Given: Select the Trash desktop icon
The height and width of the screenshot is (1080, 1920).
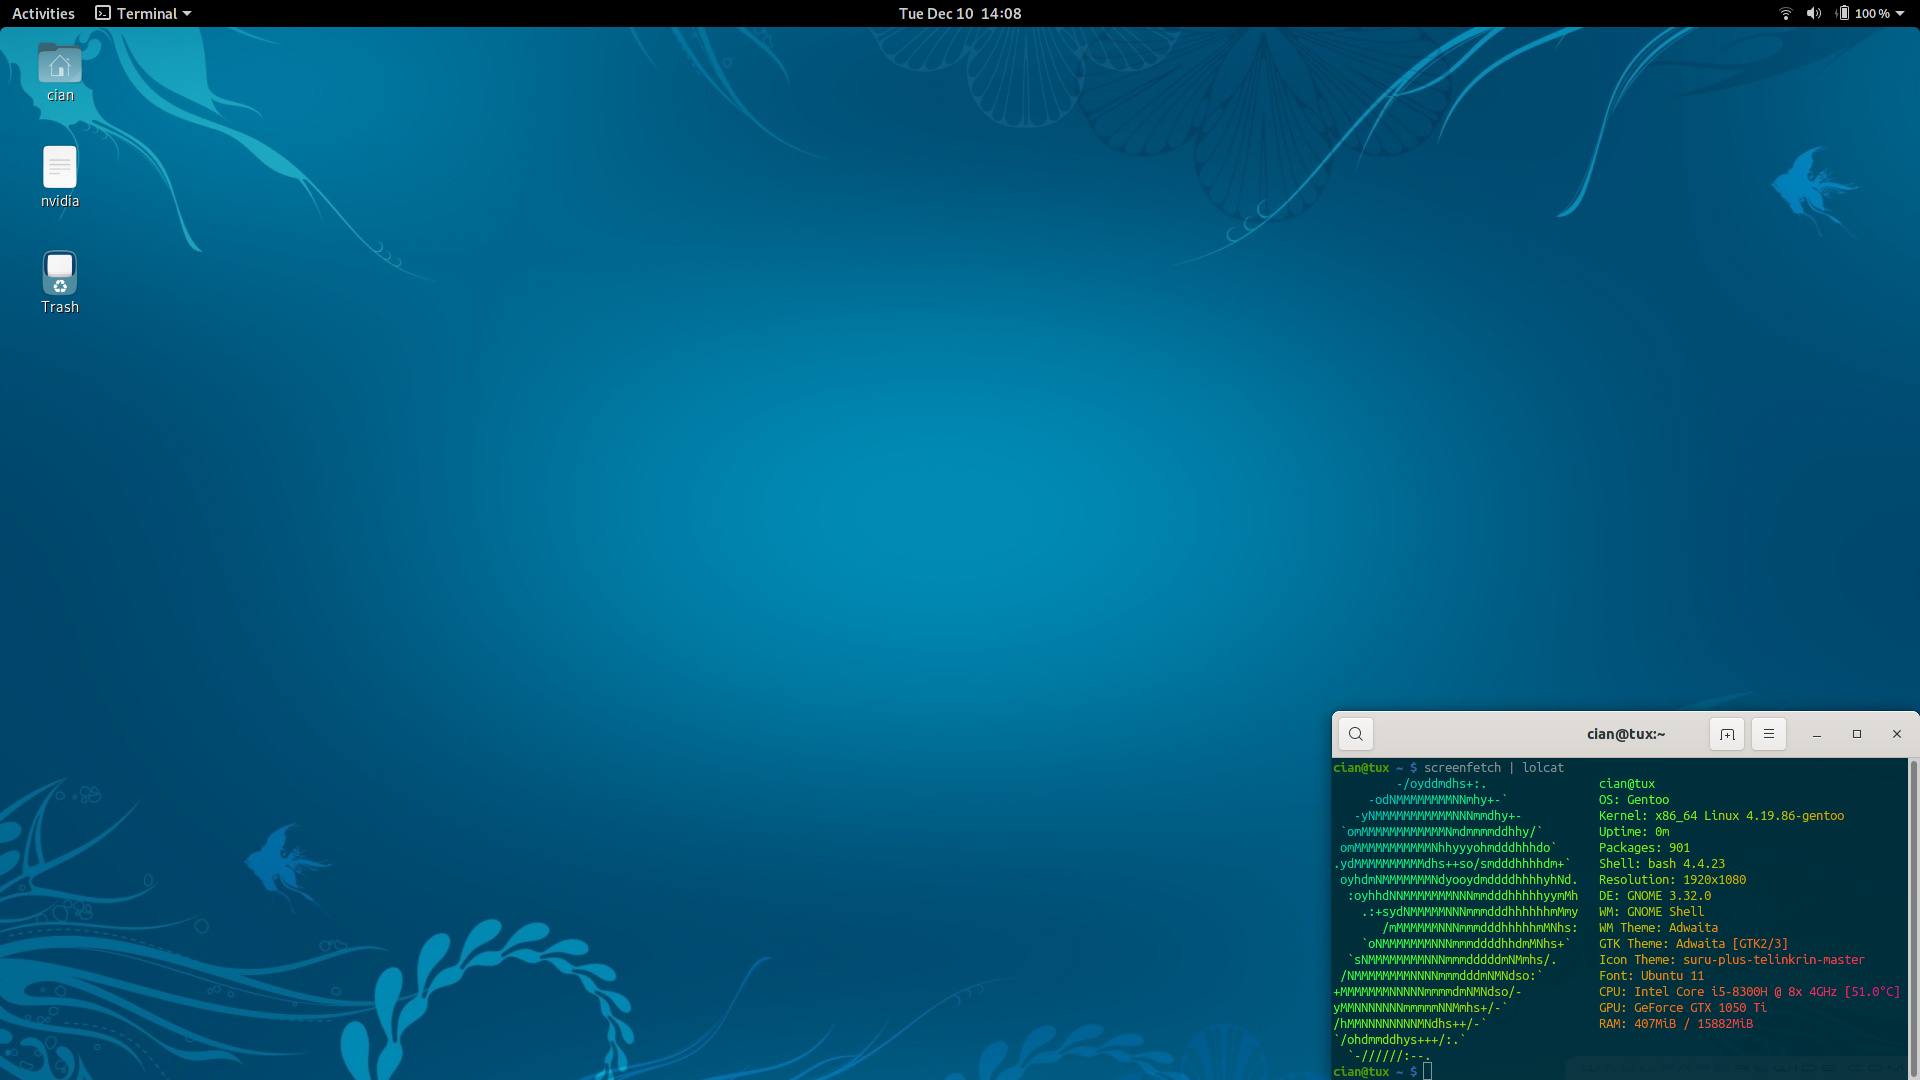Looking at the screenshot, I should pyautogui.click(x=60, y=273).
